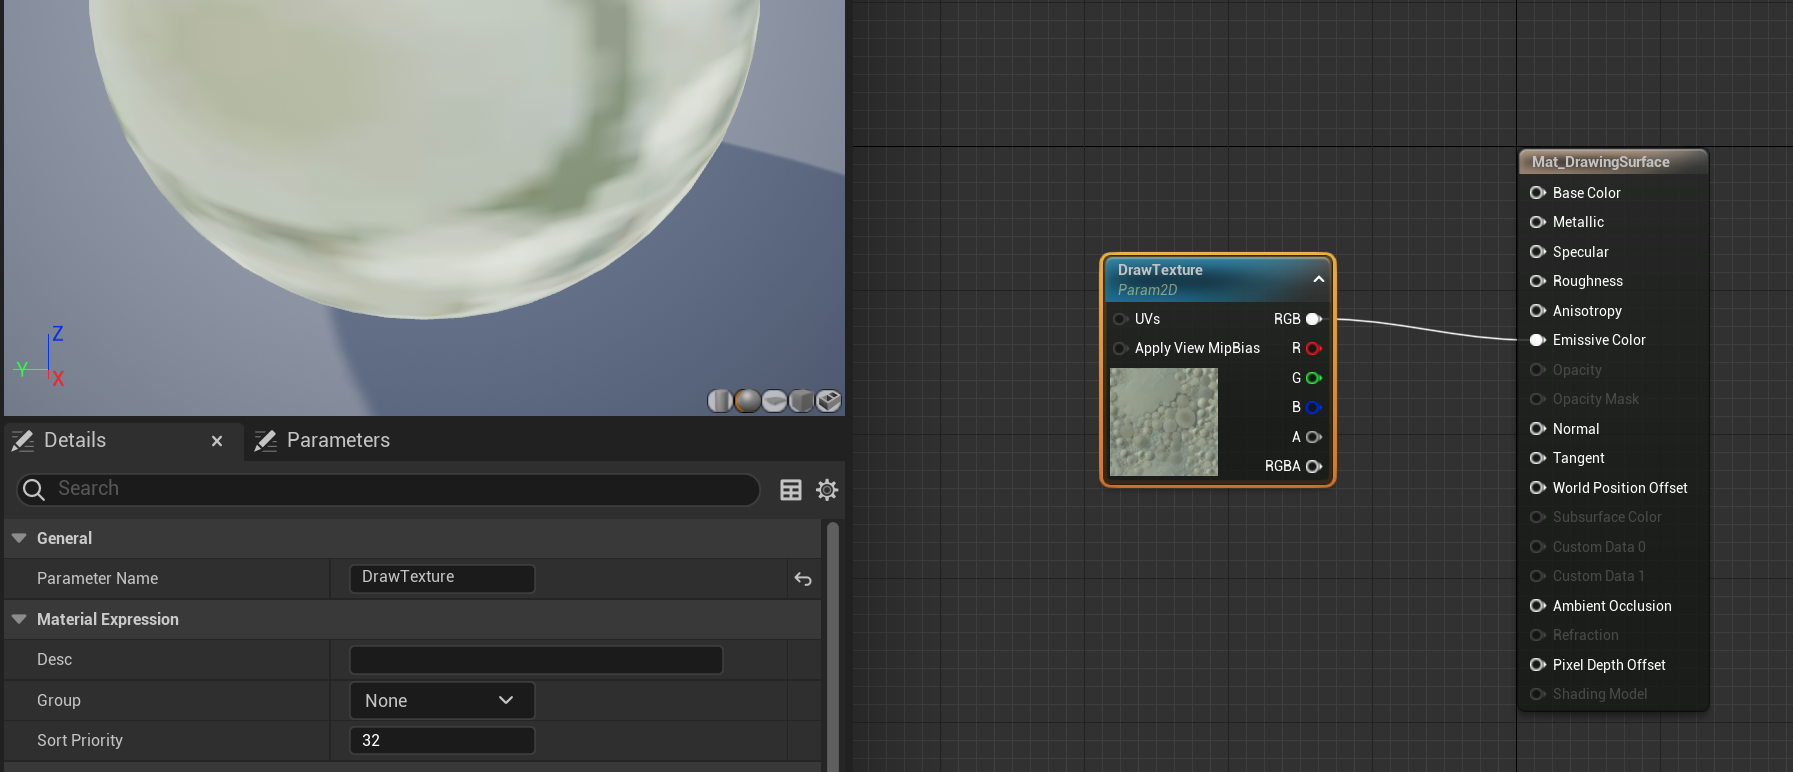Image resolution: width=1793 pixels, height=772 pixels.
Task: Click the Tangent input pin
Action: point(1538,458)
